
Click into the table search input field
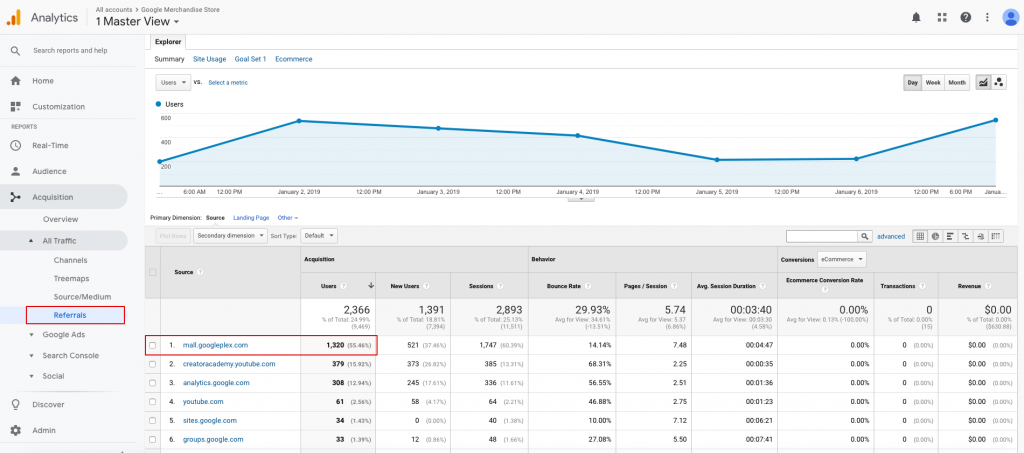pyautogui.click(x=822, y=236)
